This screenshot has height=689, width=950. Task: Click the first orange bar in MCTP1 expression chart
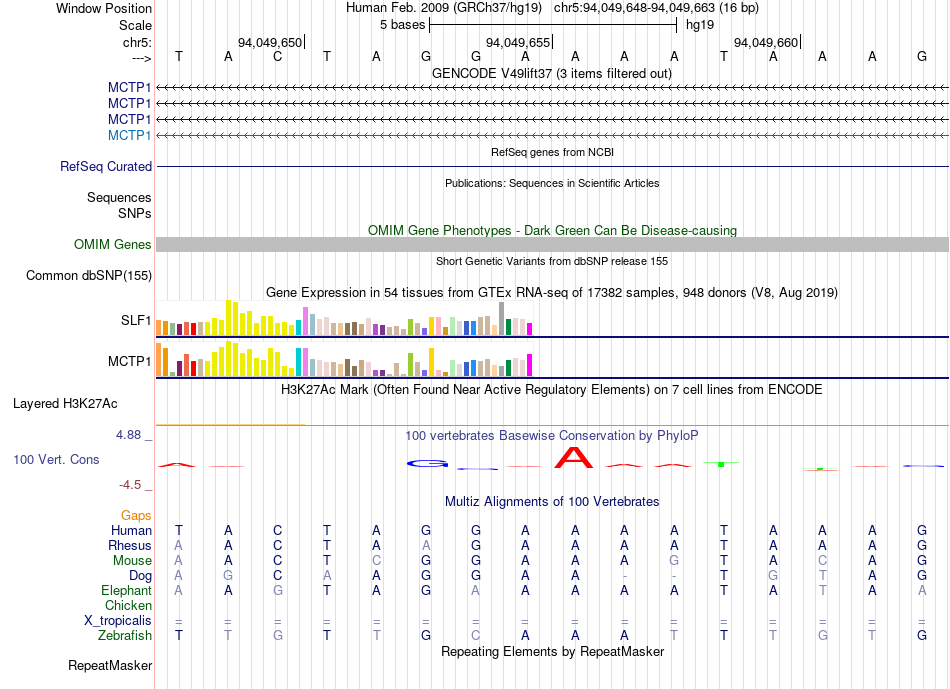(x=159, y=360)
